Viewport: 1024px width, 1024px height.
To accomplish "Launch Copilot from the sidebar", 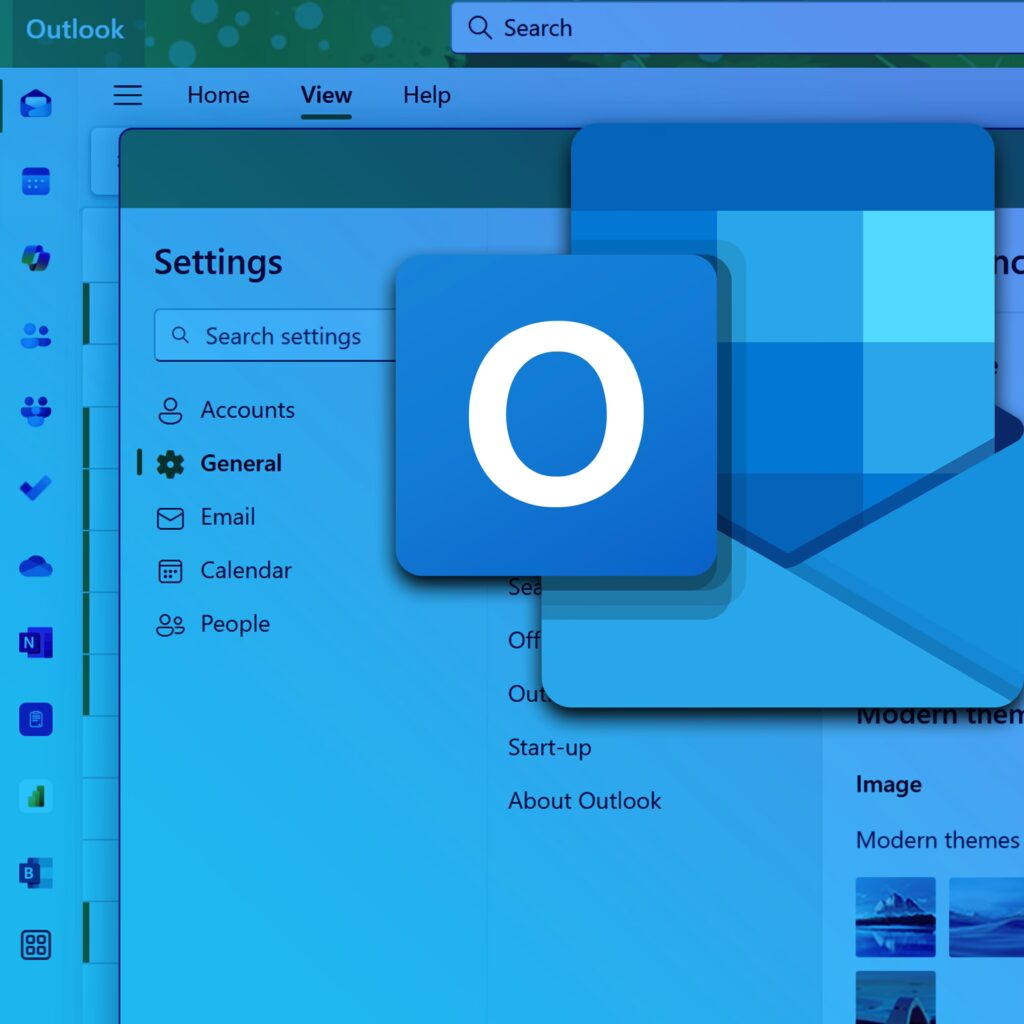I will click(x=36, y=258).
